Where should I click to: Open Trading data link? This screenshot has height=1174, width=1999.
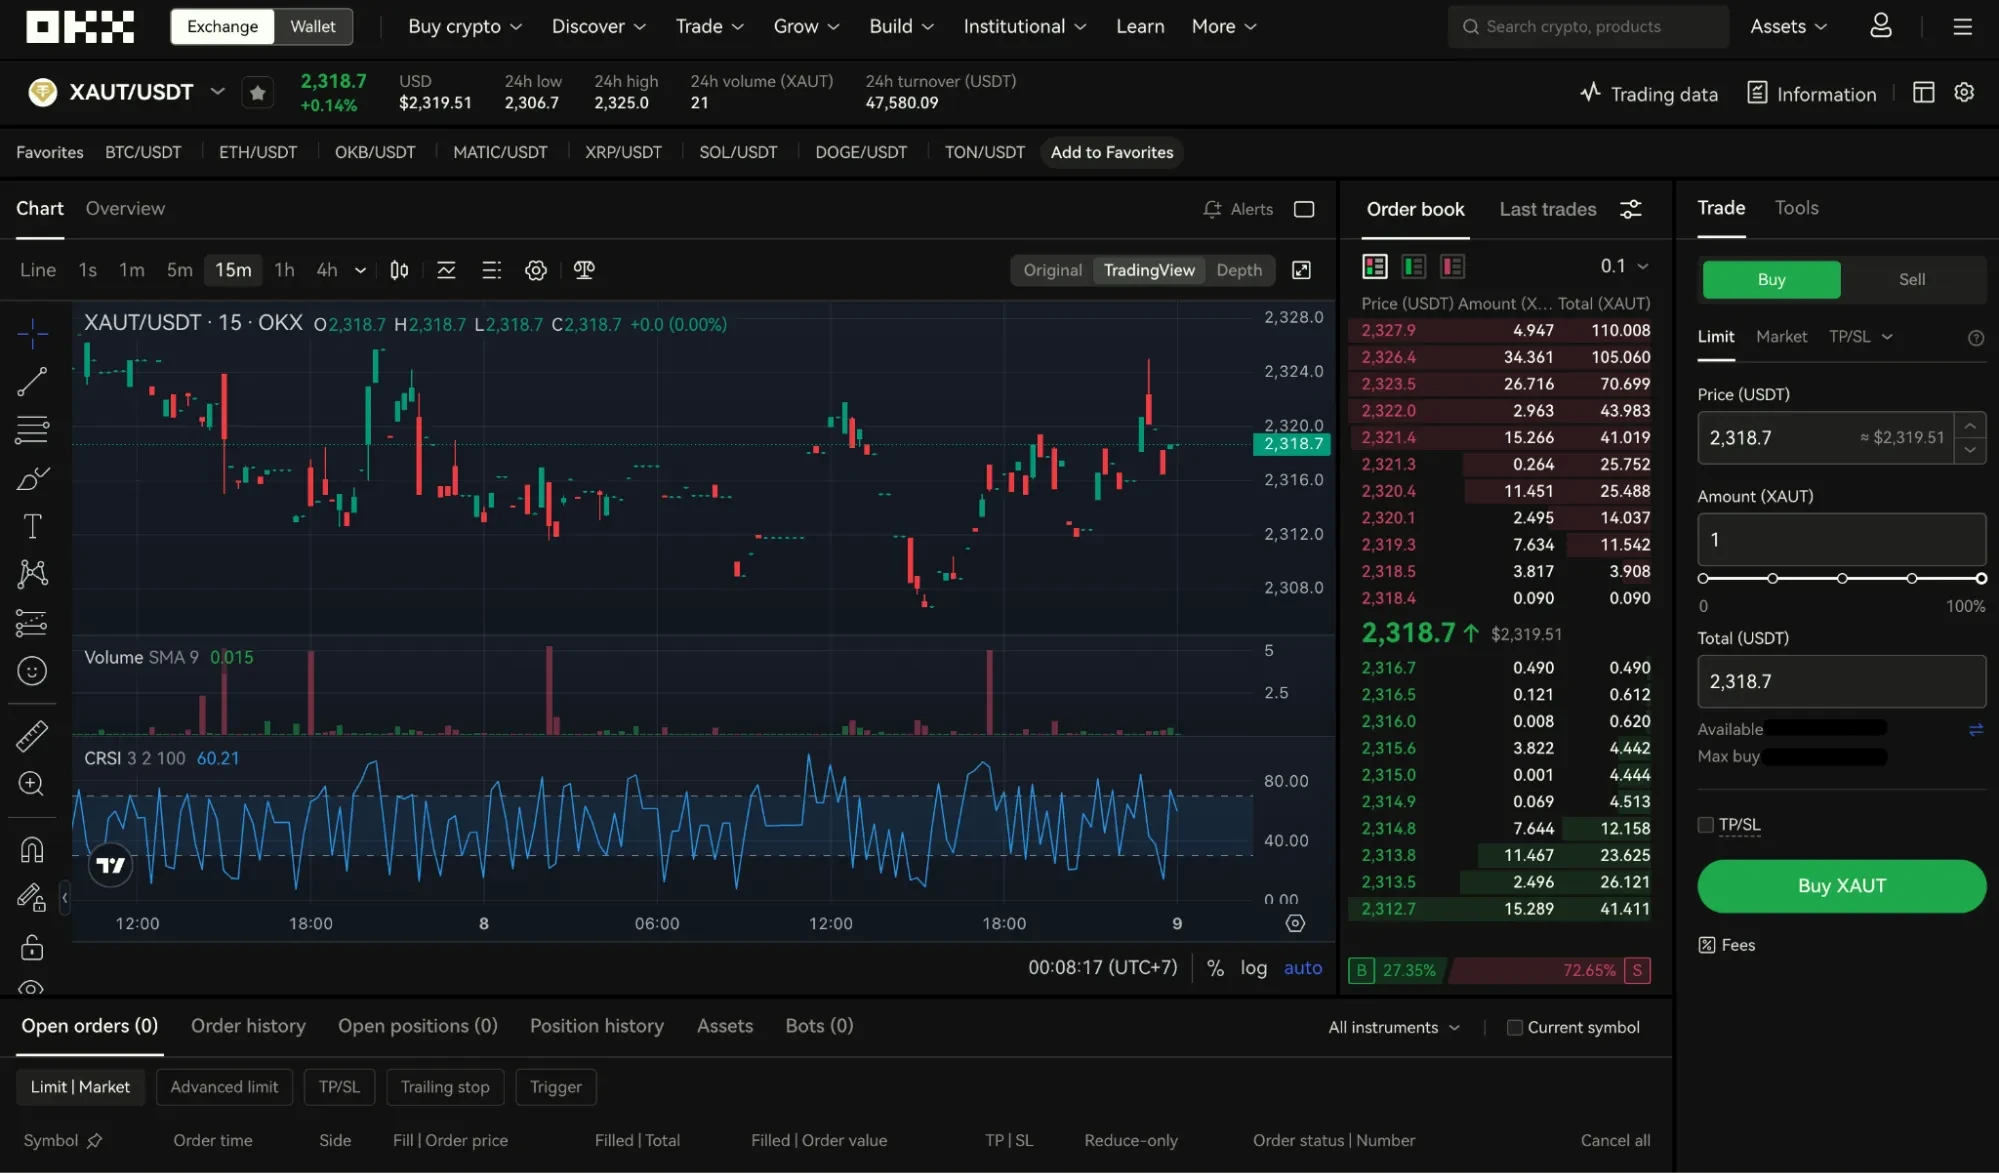tap(1648, 94)
